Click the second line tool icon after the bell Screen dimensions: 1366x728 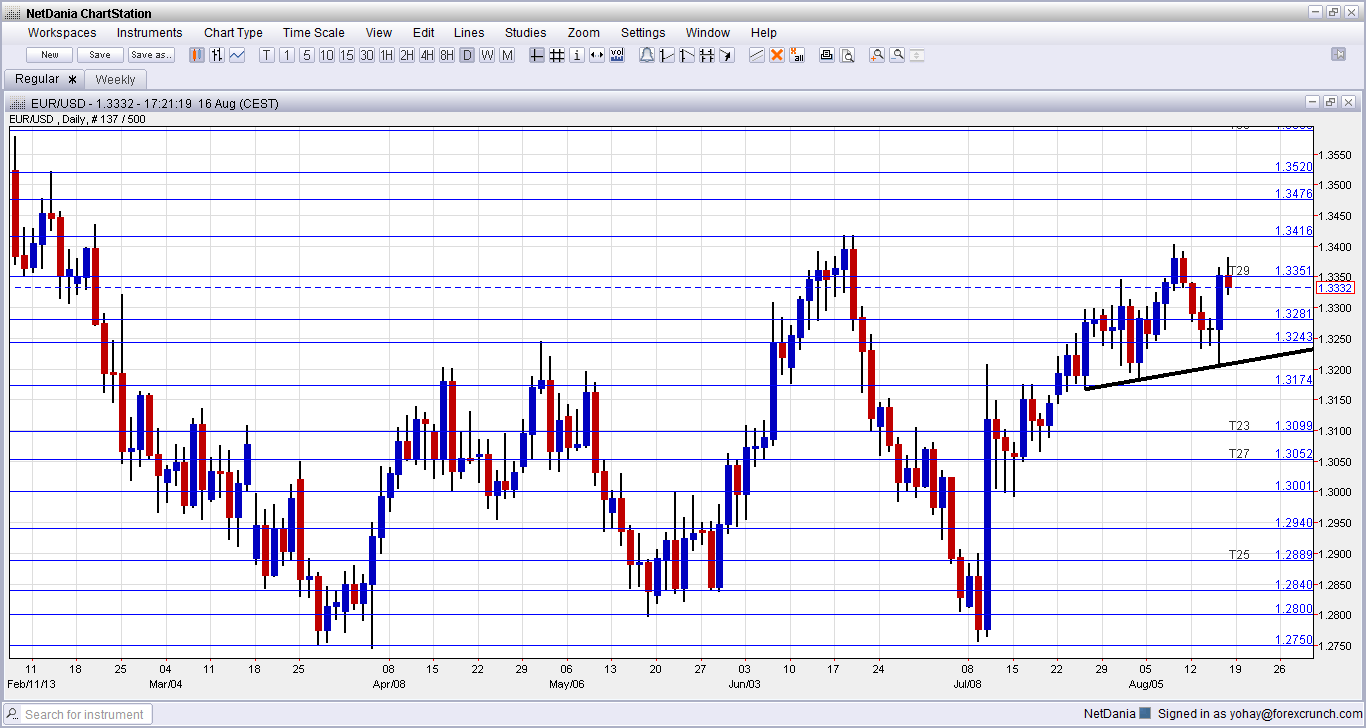click(687, 55)
